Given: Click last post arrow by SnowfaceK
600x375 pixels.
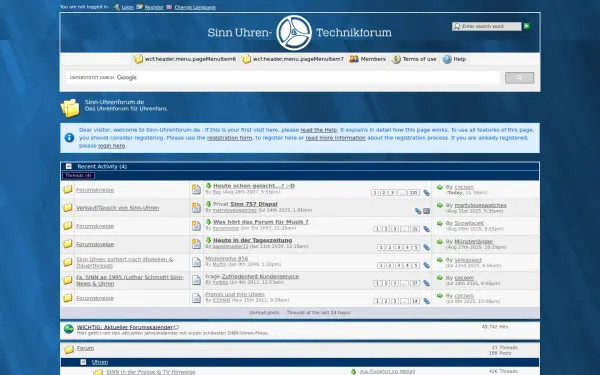Looking at the screenshot, I should (440, 223).
